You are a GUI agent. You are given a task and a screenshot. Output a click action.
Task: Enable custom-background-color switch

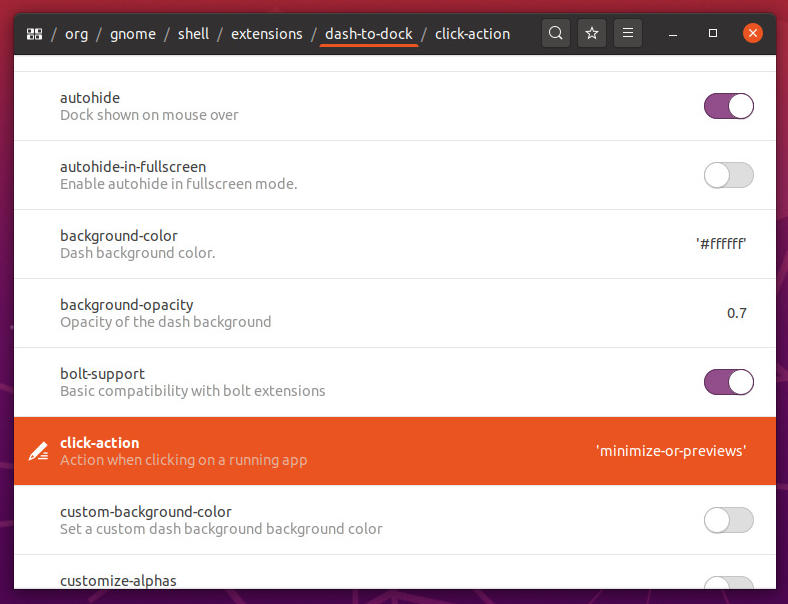[x=729, y=520]
